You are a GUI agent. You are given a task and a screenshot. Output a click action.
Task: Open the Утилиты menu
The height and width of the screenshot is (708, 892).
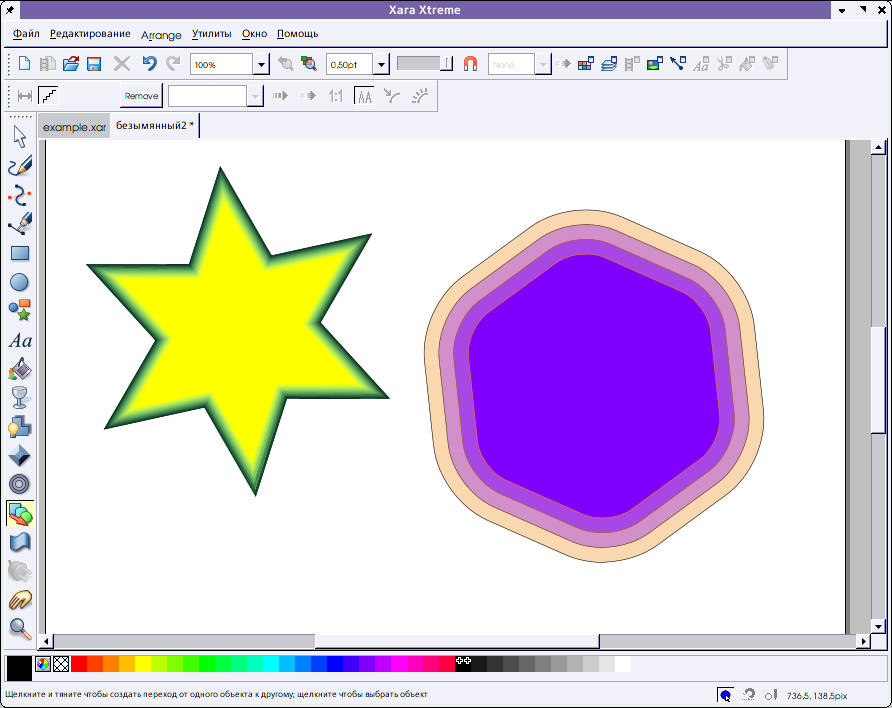(x=211, y=34)
